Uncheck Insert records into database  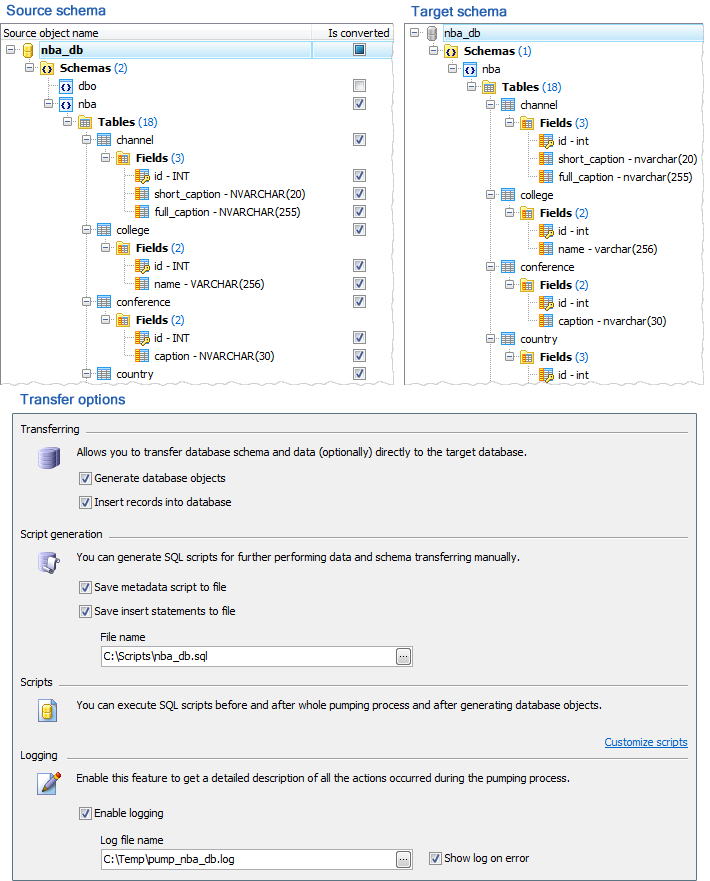point(85,502)
